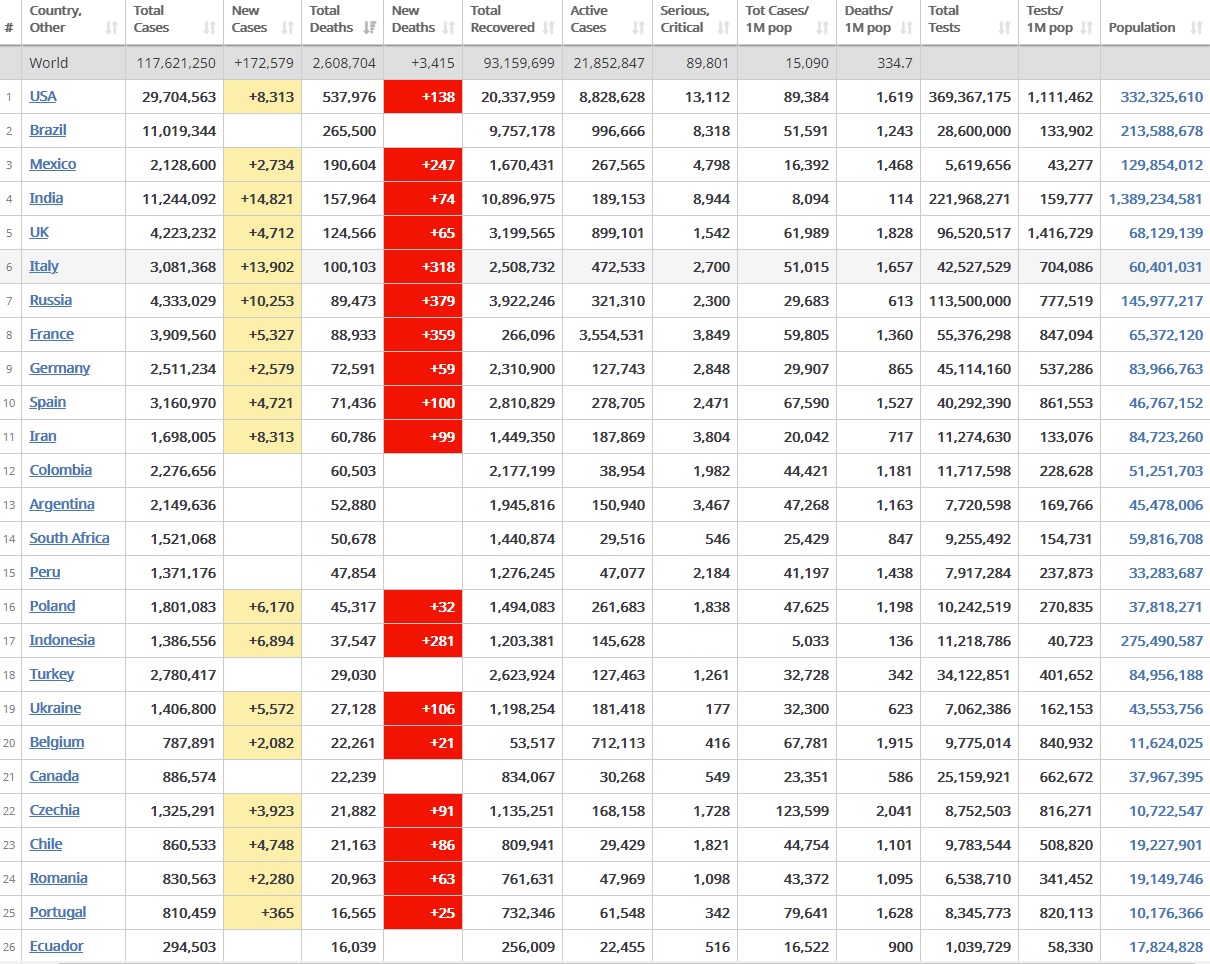Image resolution: width=1210 pixels, height=964 pixels.
Task: Select Czechia deaths per million 2,041
Action: pos(894,811)
